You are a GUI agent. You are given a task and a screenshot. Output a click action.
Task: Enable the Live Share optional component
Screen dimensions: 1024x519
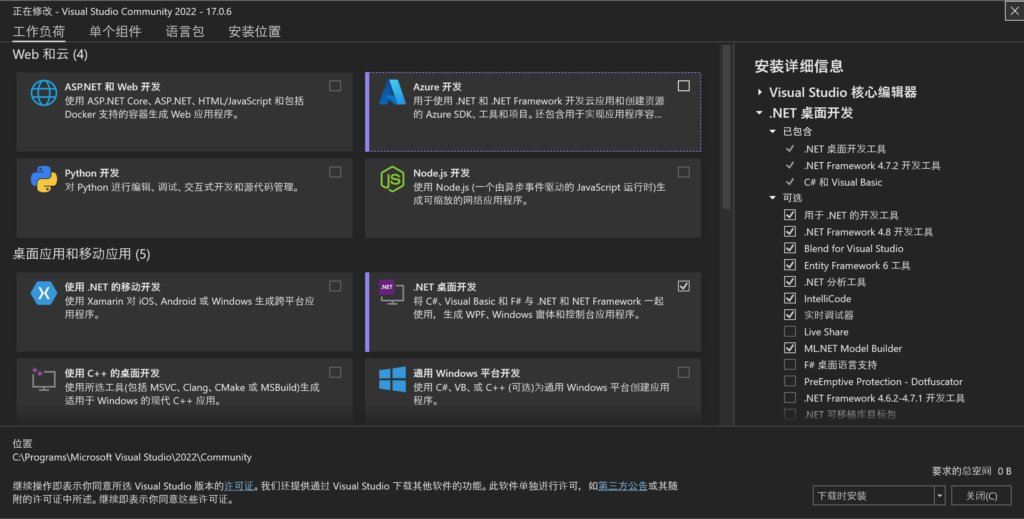pyautogui.click(x=790, y=332)
